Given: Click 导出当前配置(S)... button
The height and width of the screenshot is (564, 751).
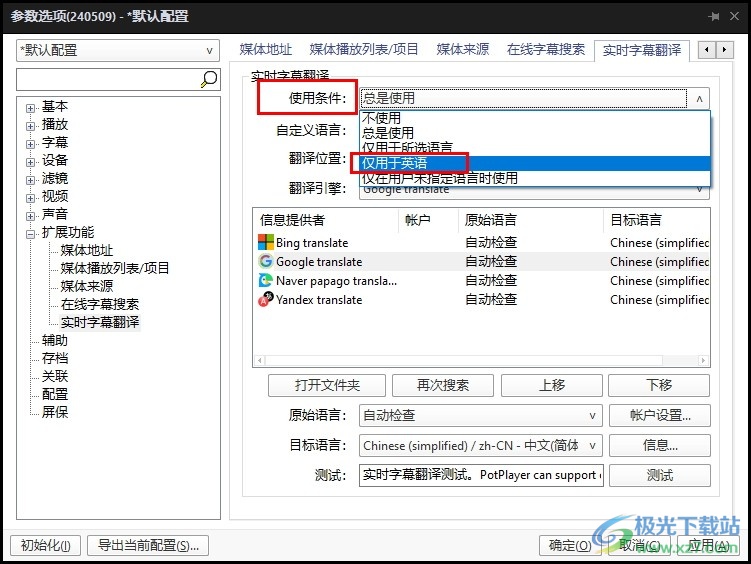Looking at the screenshot, I should point(148,545).
